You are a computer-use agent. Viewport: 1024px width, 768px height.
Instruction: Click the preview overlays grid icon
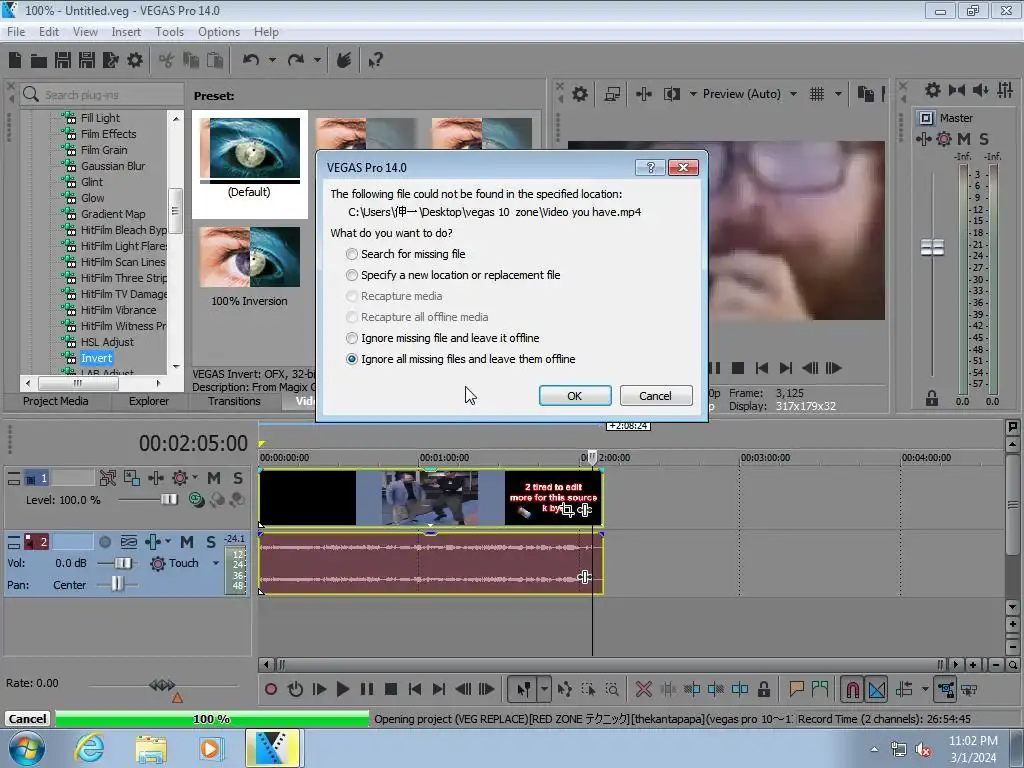817,94
